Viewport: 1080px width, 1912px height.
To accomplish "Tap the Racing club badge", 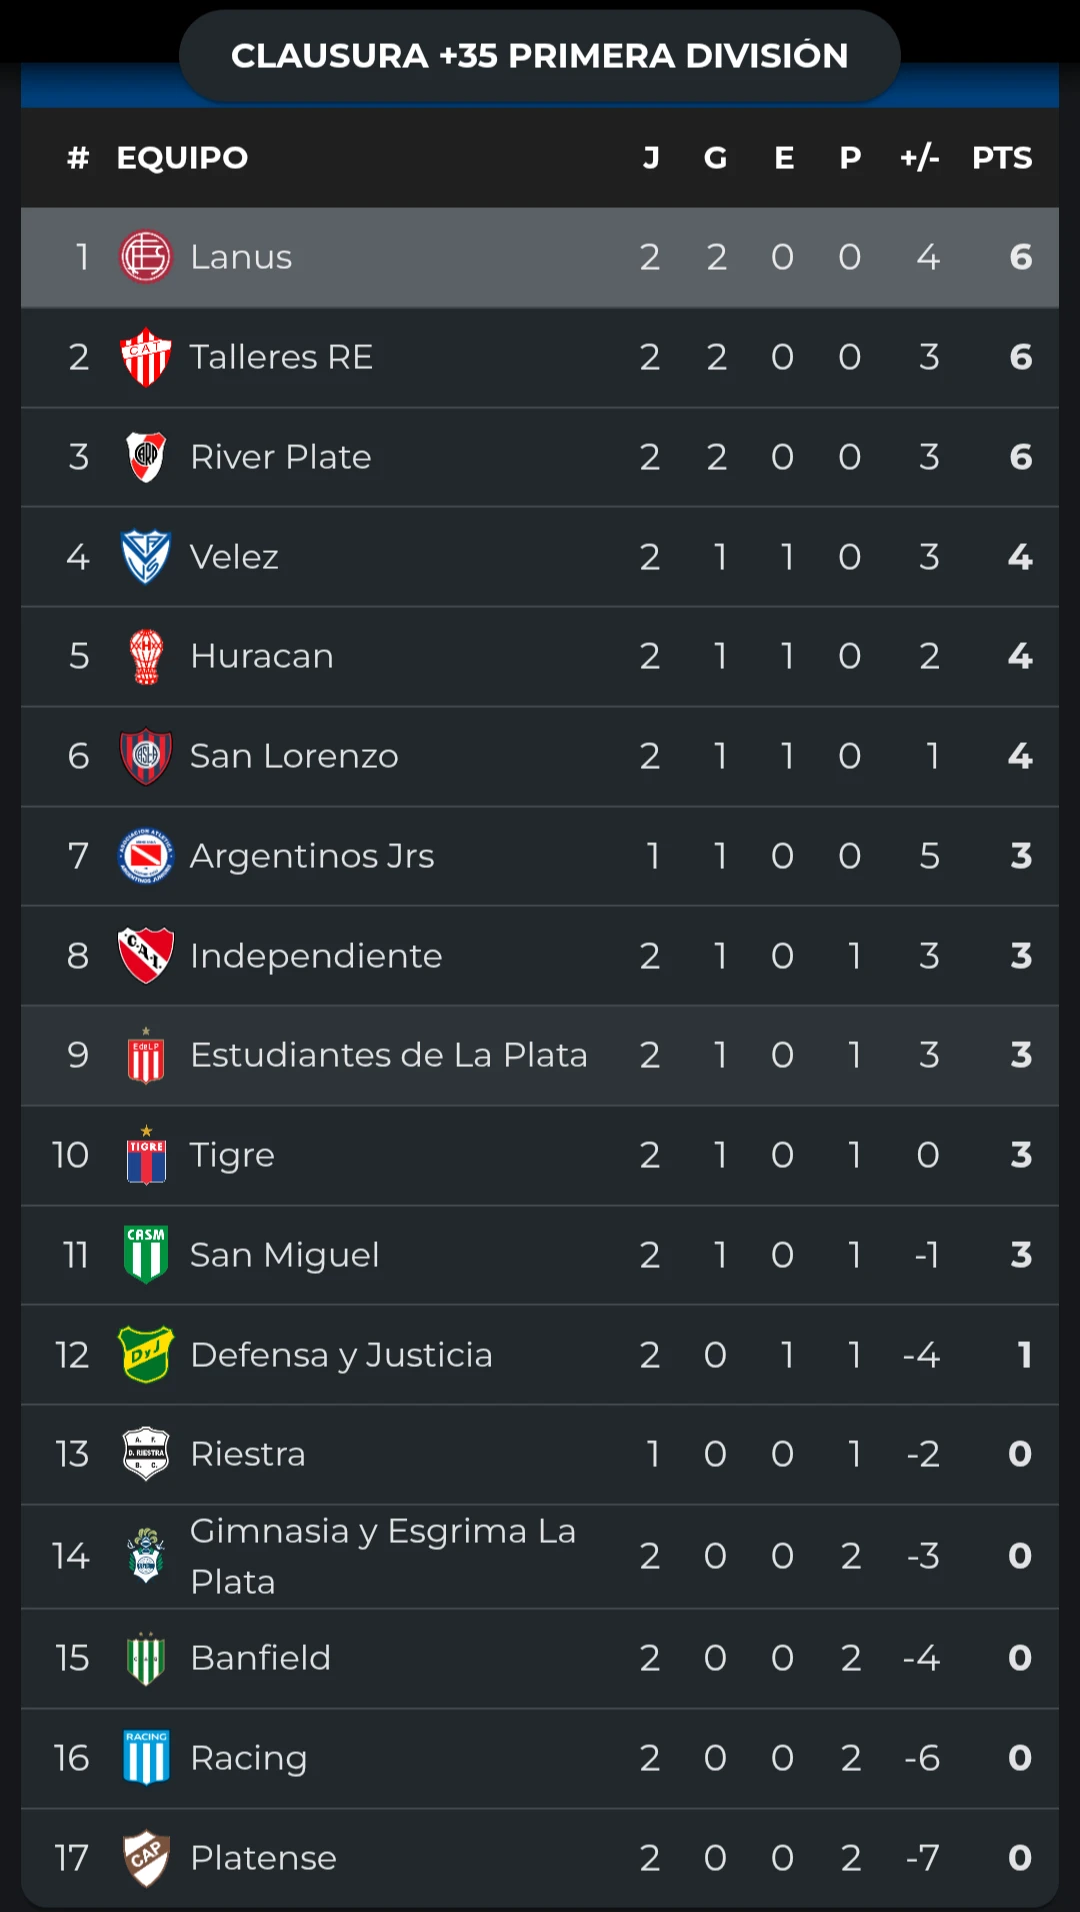I will coord(146,1757).
